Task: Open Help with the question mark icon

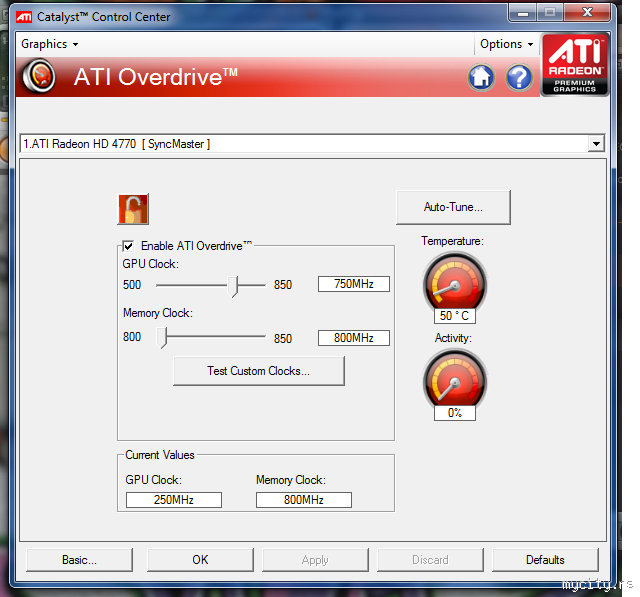Action: tap(519, 77)
